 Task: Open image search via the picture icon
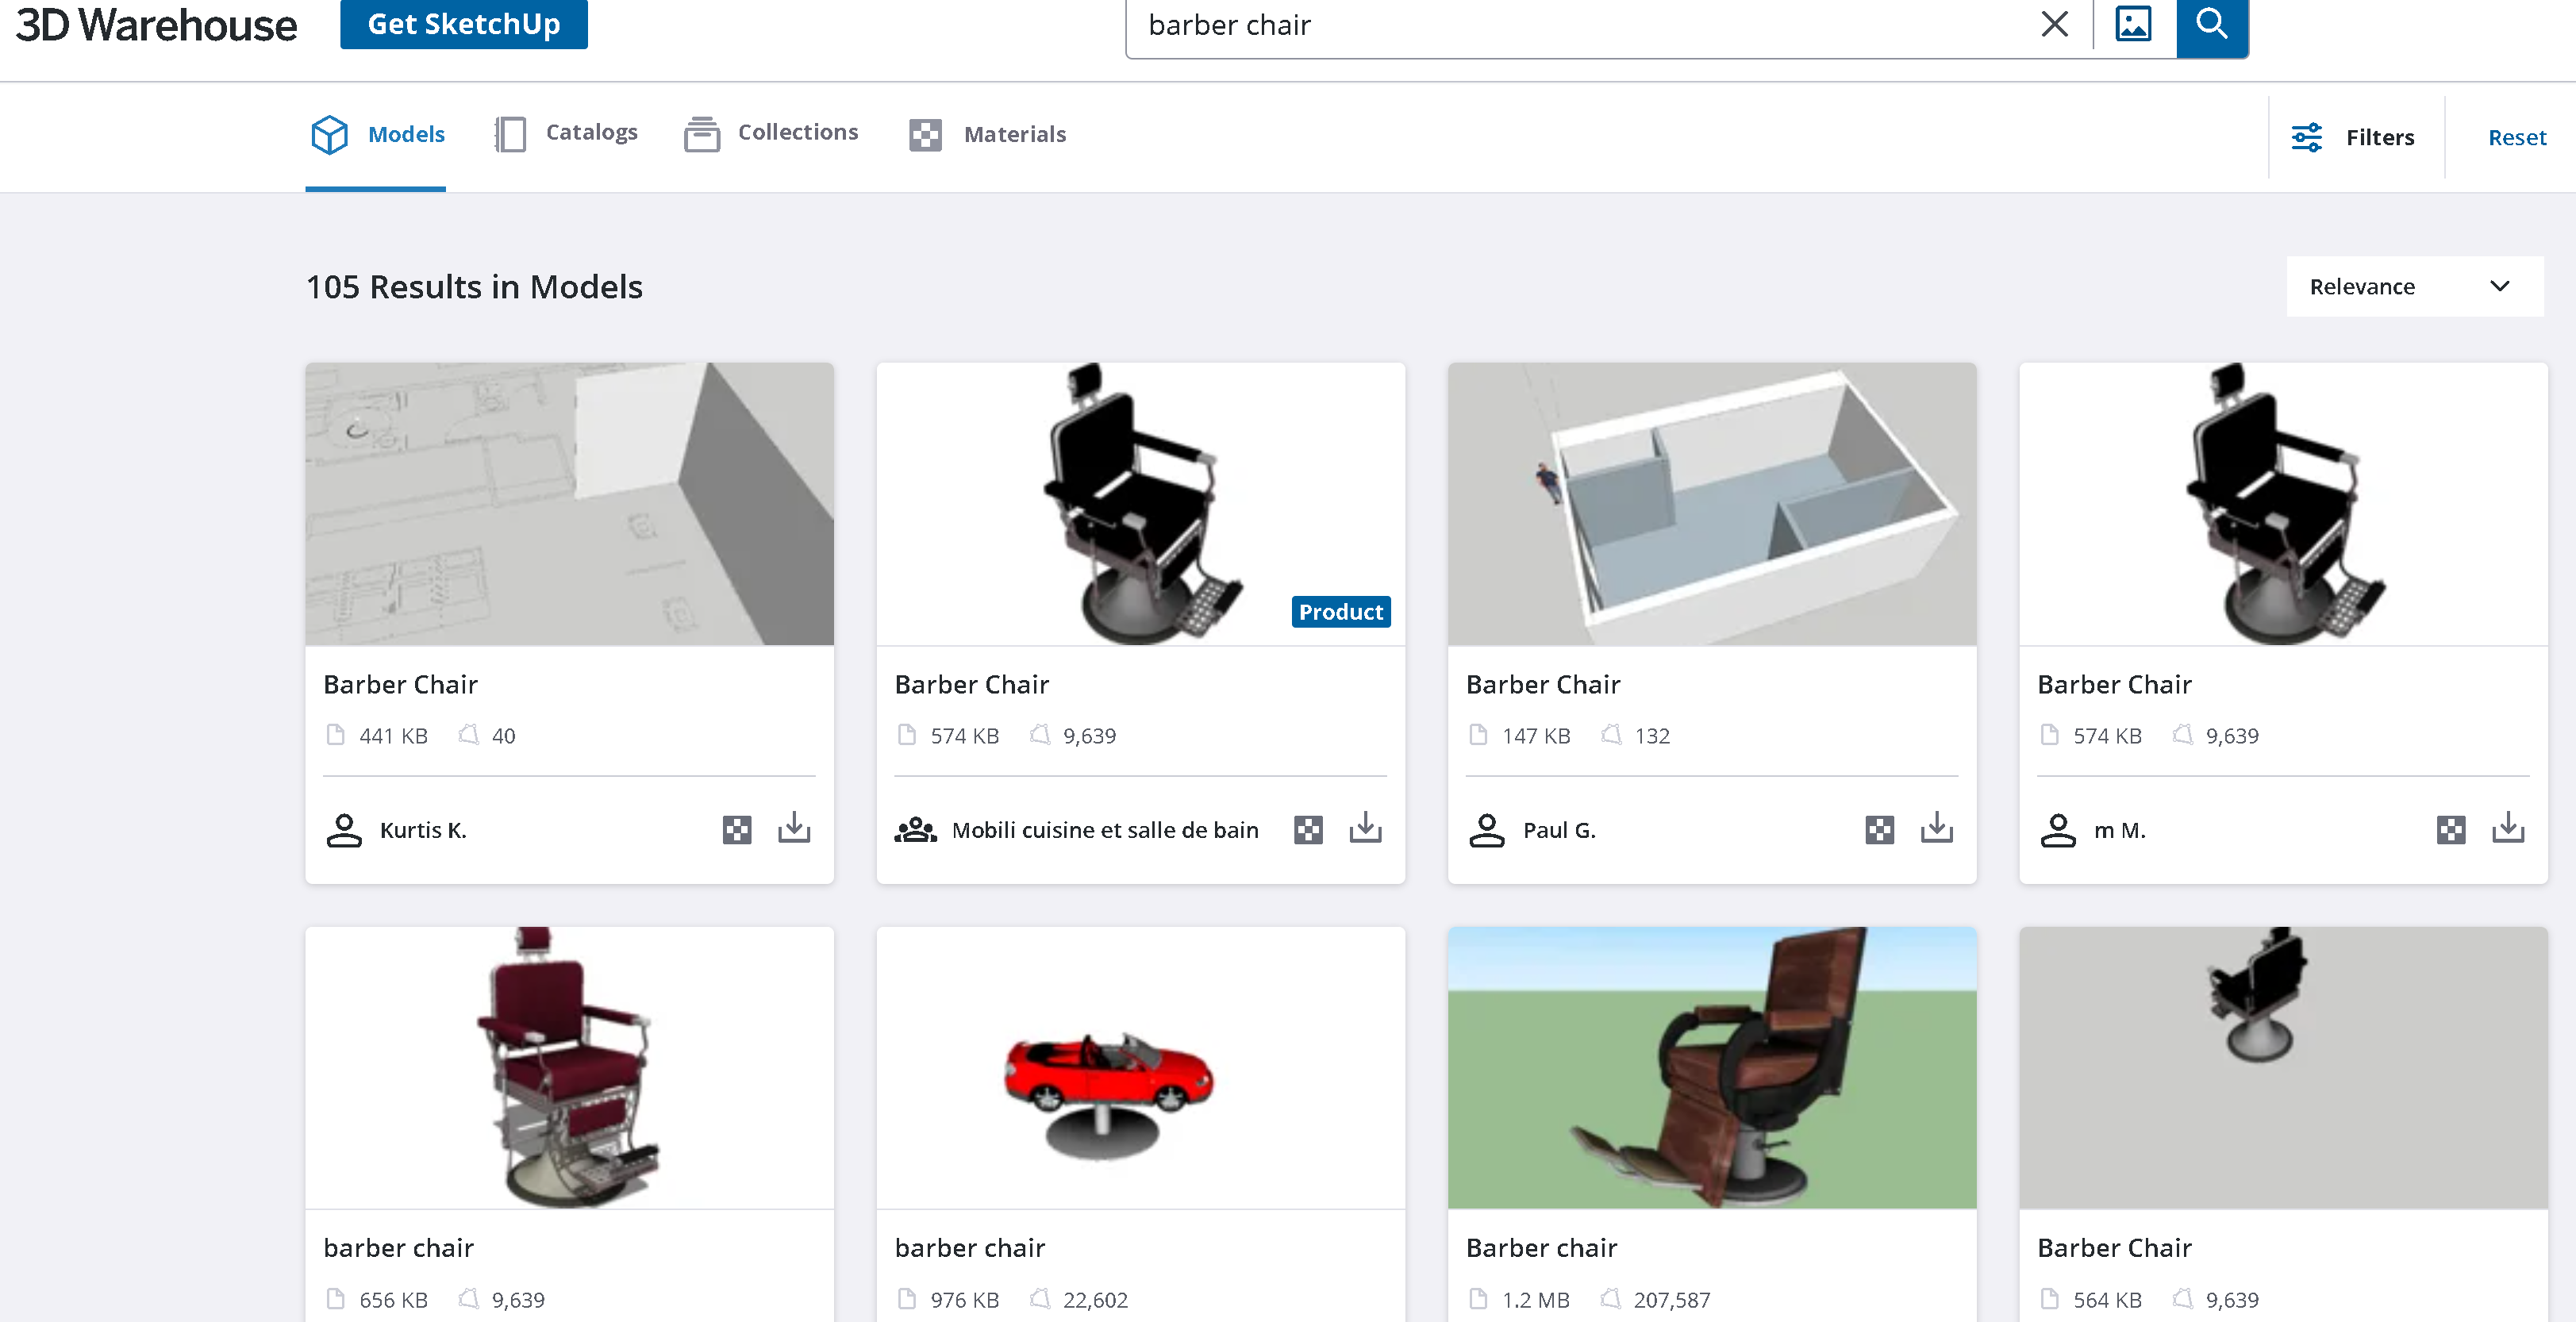(x=2133, y=24)
